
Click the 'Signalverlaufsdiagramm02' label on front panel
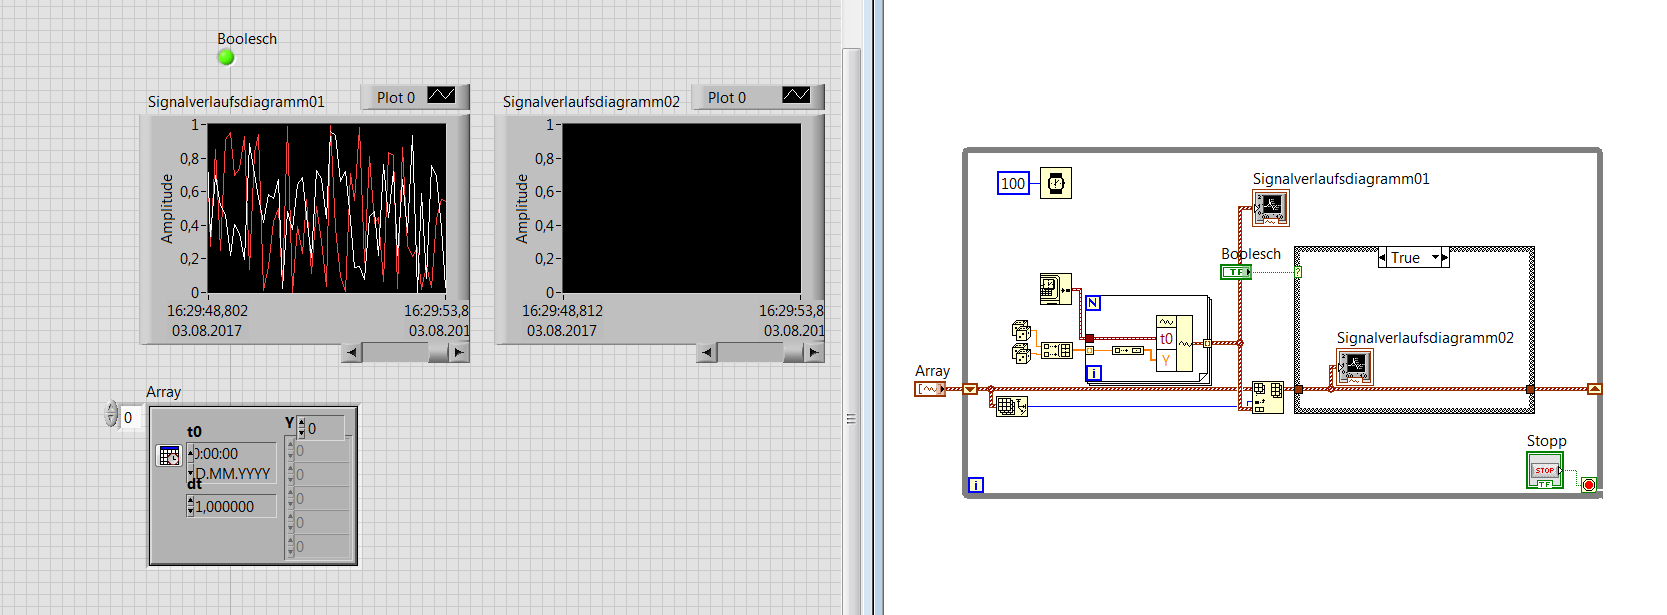tap(591, 102)
